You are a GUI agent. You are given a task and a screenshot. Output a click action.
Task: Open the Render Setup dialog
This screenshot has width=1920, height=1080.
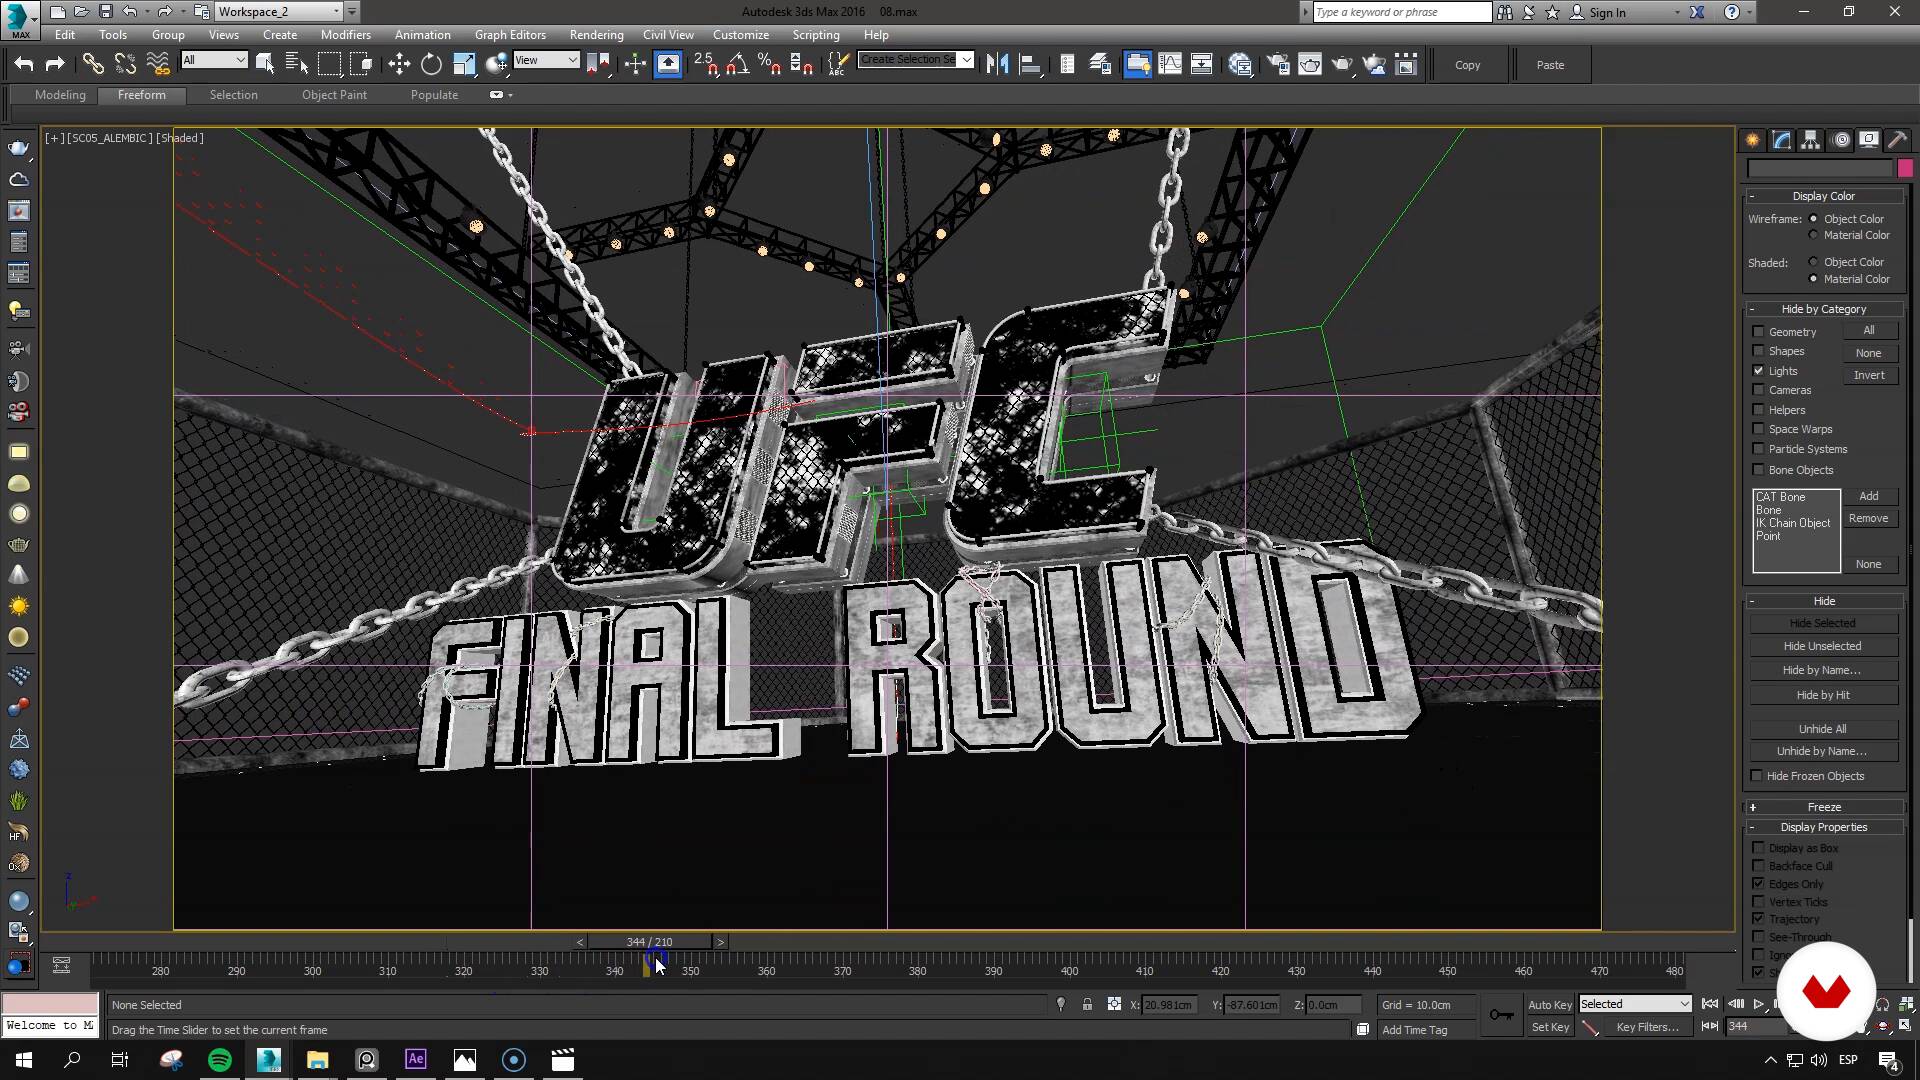pos(1278,65)
